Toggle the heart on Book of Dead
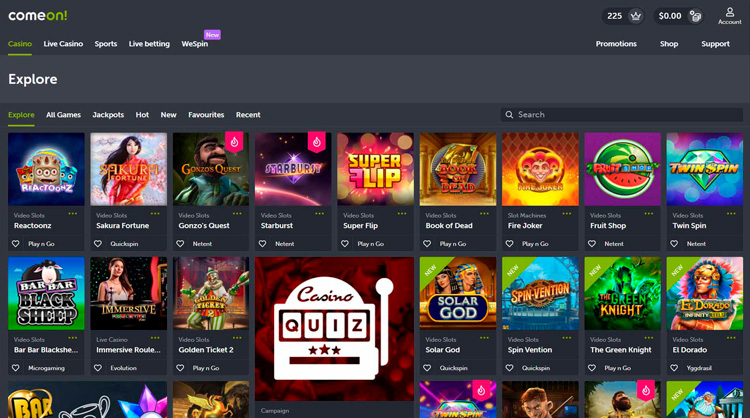The image size is (750, 418). [x=428, y=244]
